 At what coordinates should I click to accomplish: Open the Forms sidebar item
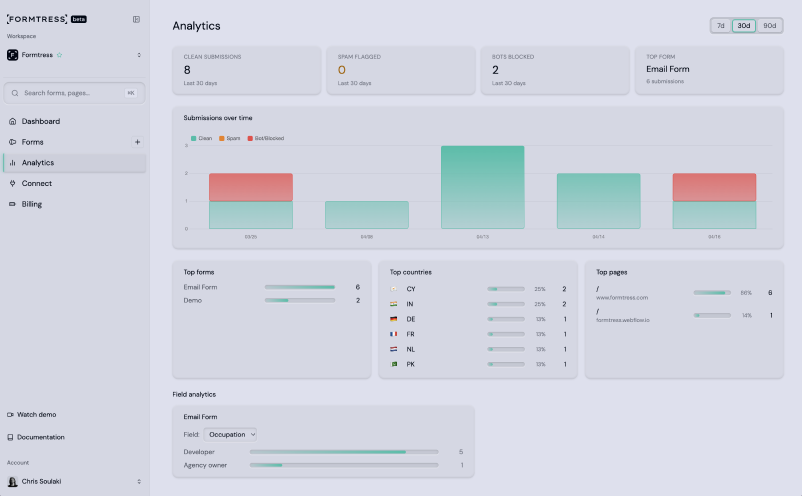click(33, 142)
